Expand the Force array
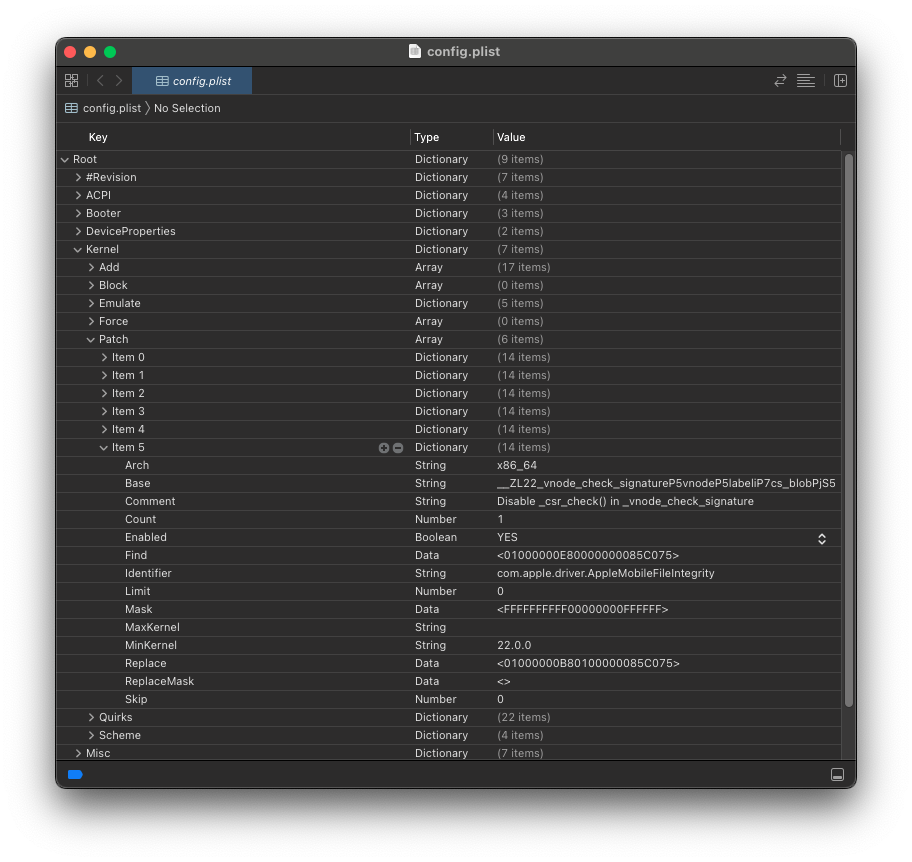 point(91,322)
